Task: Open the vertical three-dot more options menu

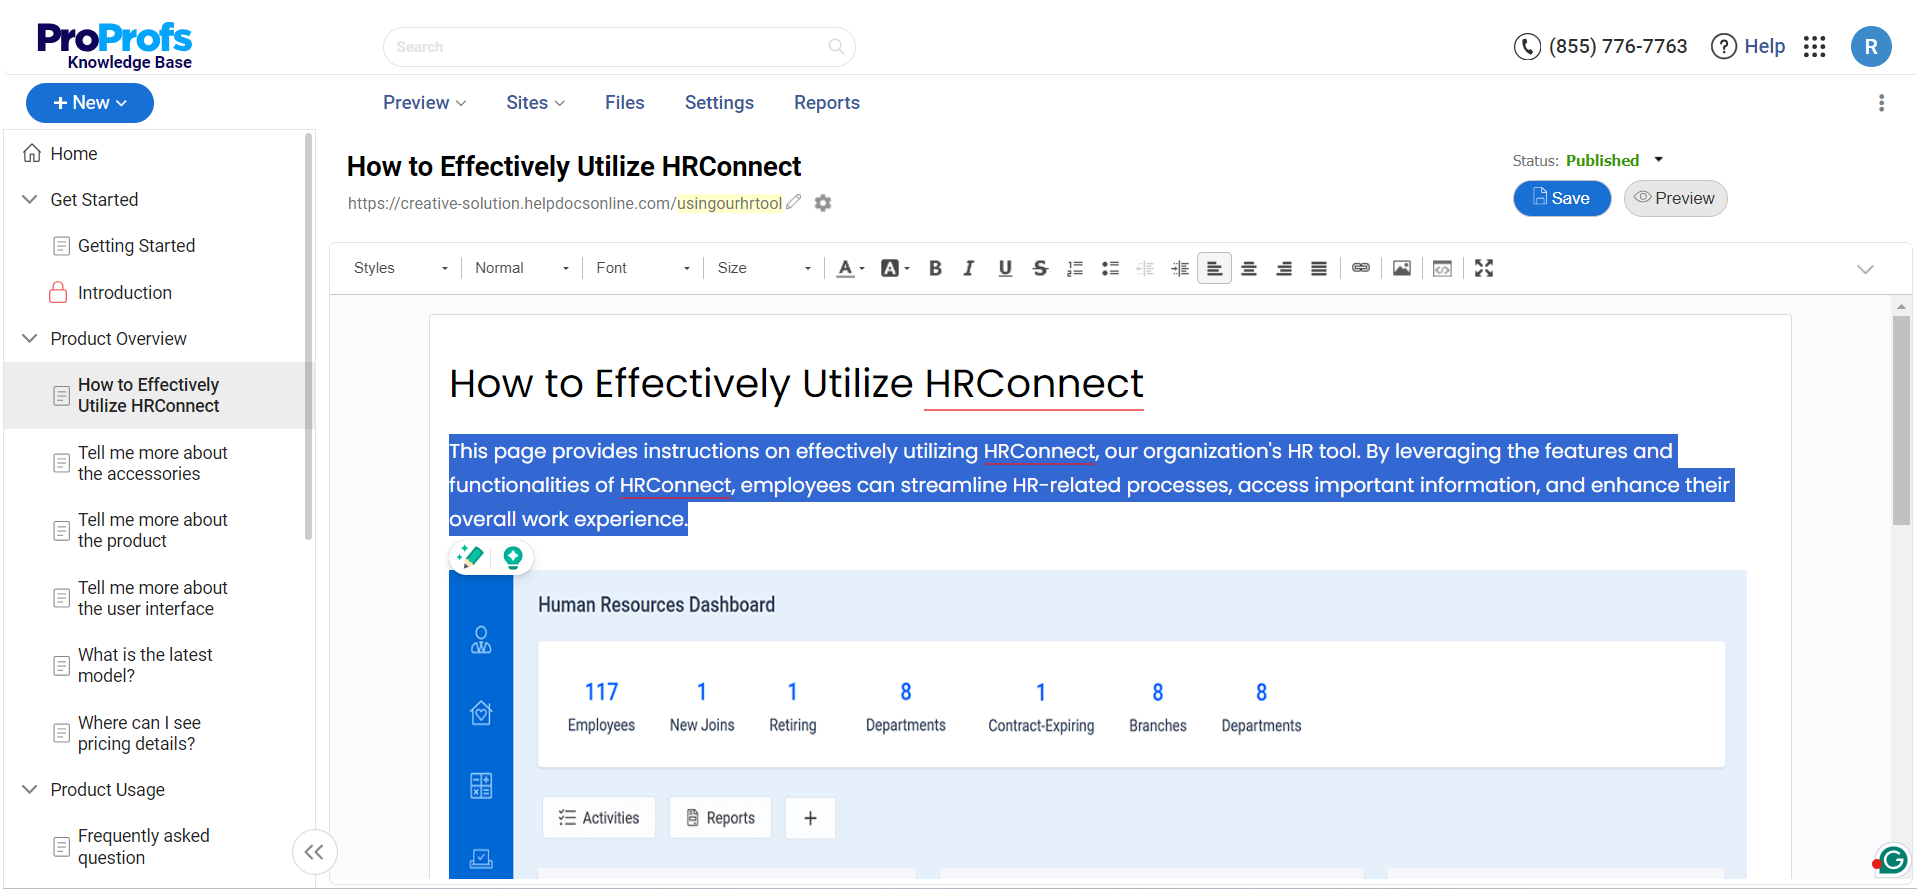Action: (x=1881, y=103)
